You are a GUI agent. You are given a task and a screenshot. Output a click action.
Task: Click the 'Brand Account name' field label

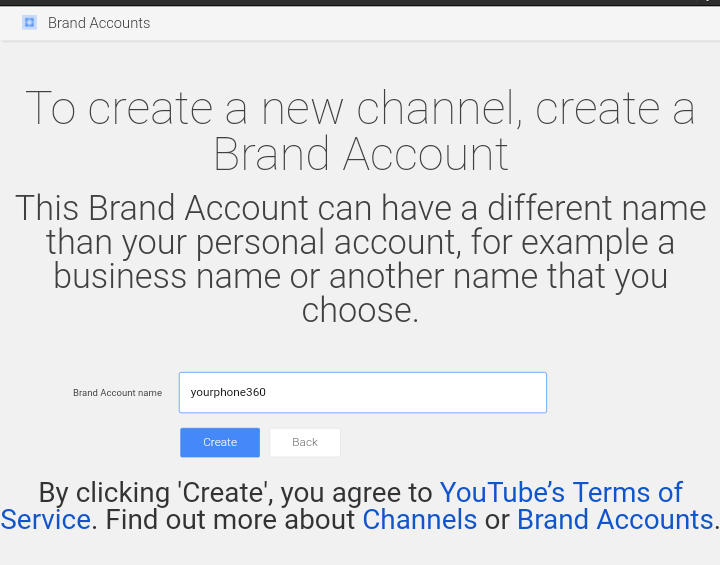pyautogui.click(x=118, y=393)
